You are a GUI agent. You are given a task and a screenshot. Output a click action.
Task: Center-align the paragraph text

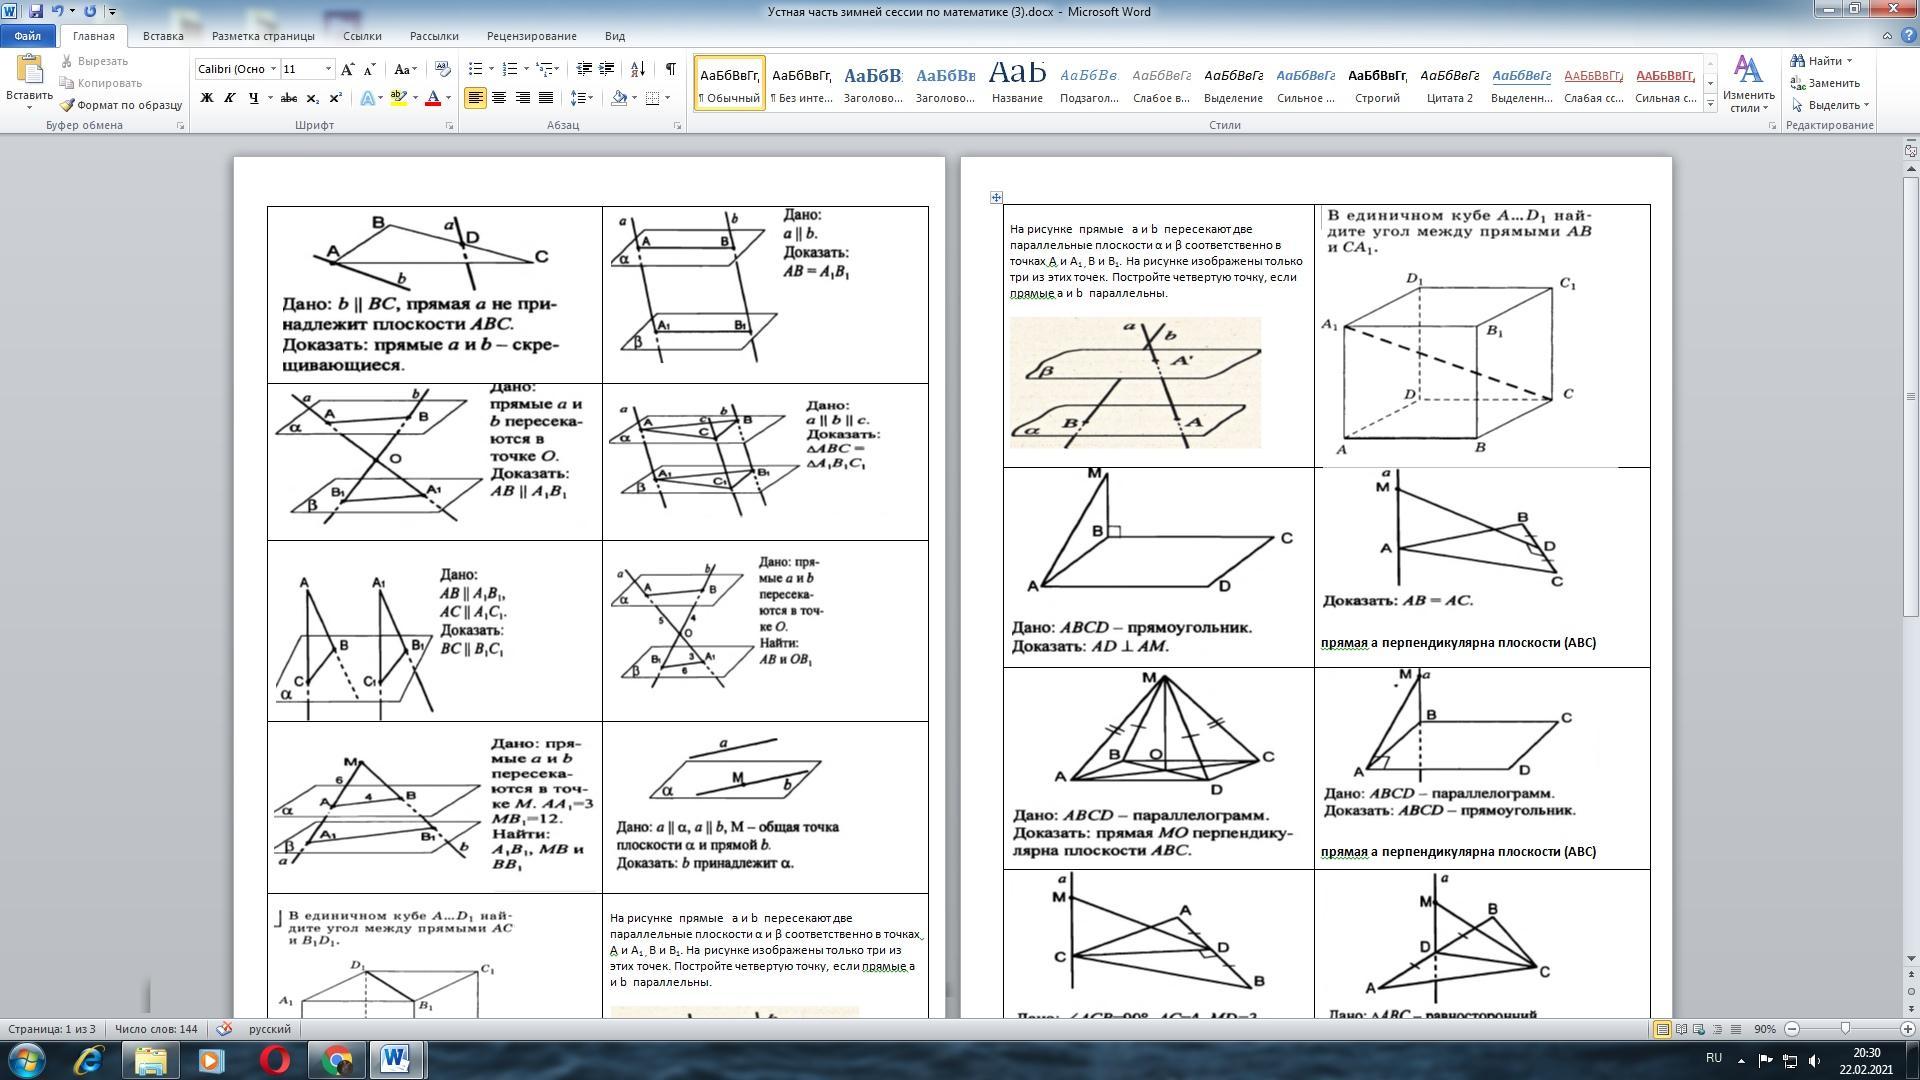pos(498,98)
